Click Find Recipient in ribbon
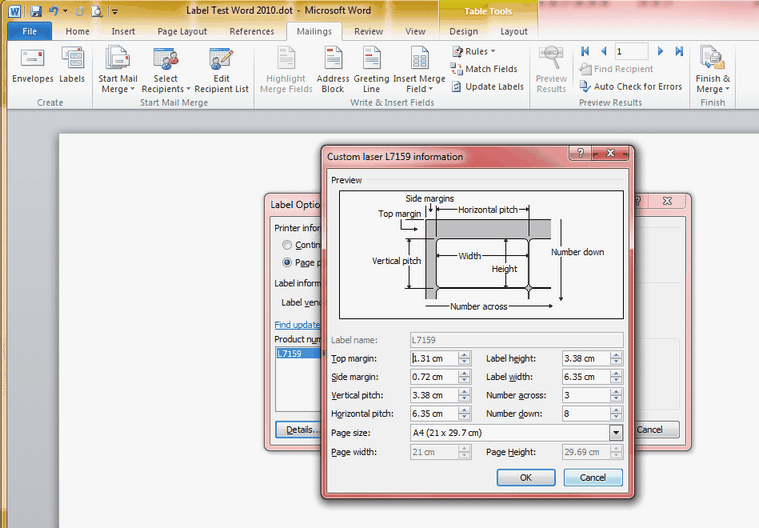 point(617,69)
